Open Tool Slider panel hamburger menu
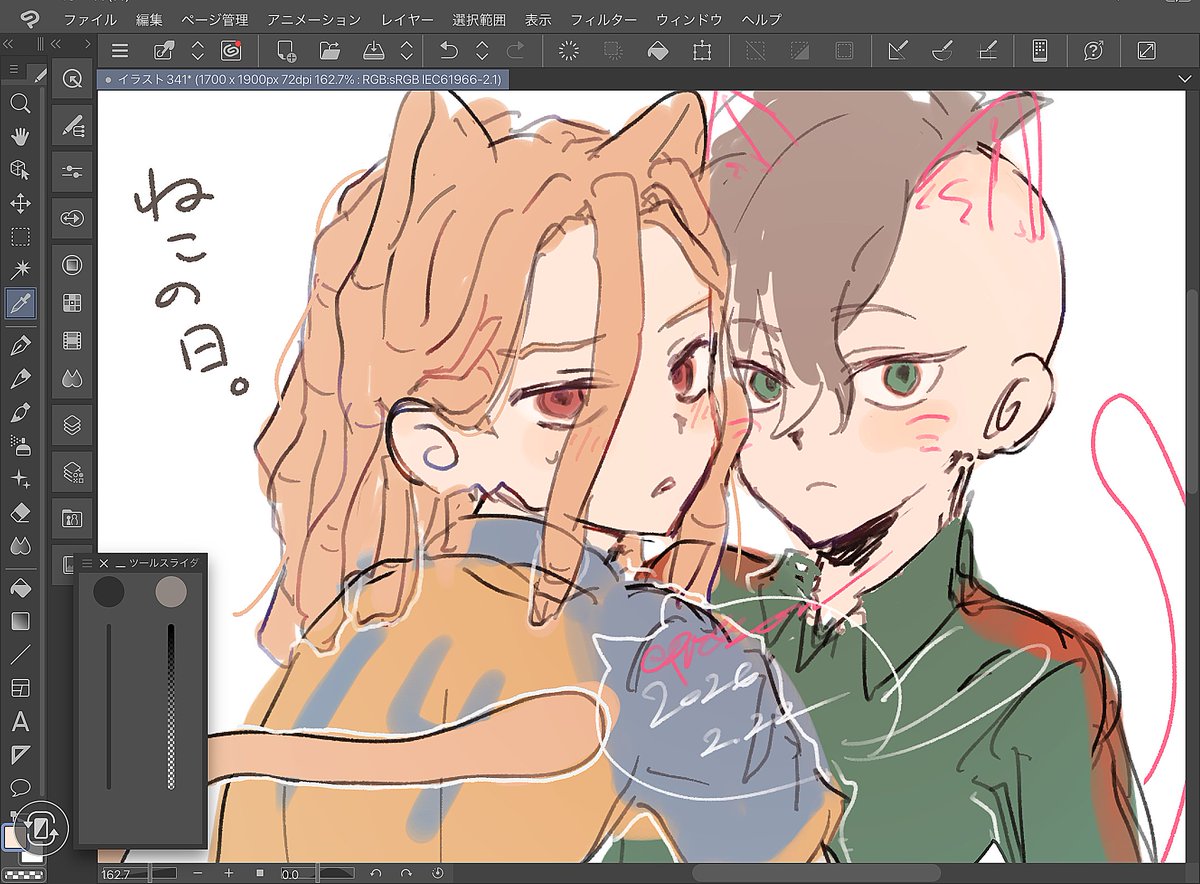This screenshot has height=884, width=1200. (86, 564)
